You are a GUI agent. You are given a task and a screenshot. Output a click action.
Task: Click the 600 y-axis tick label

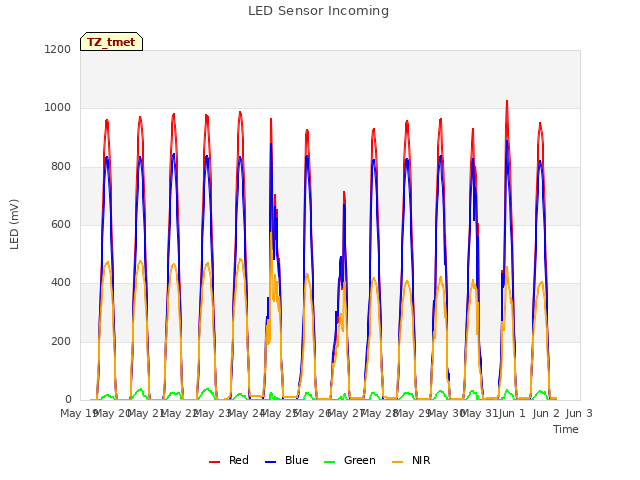(61, 224)
